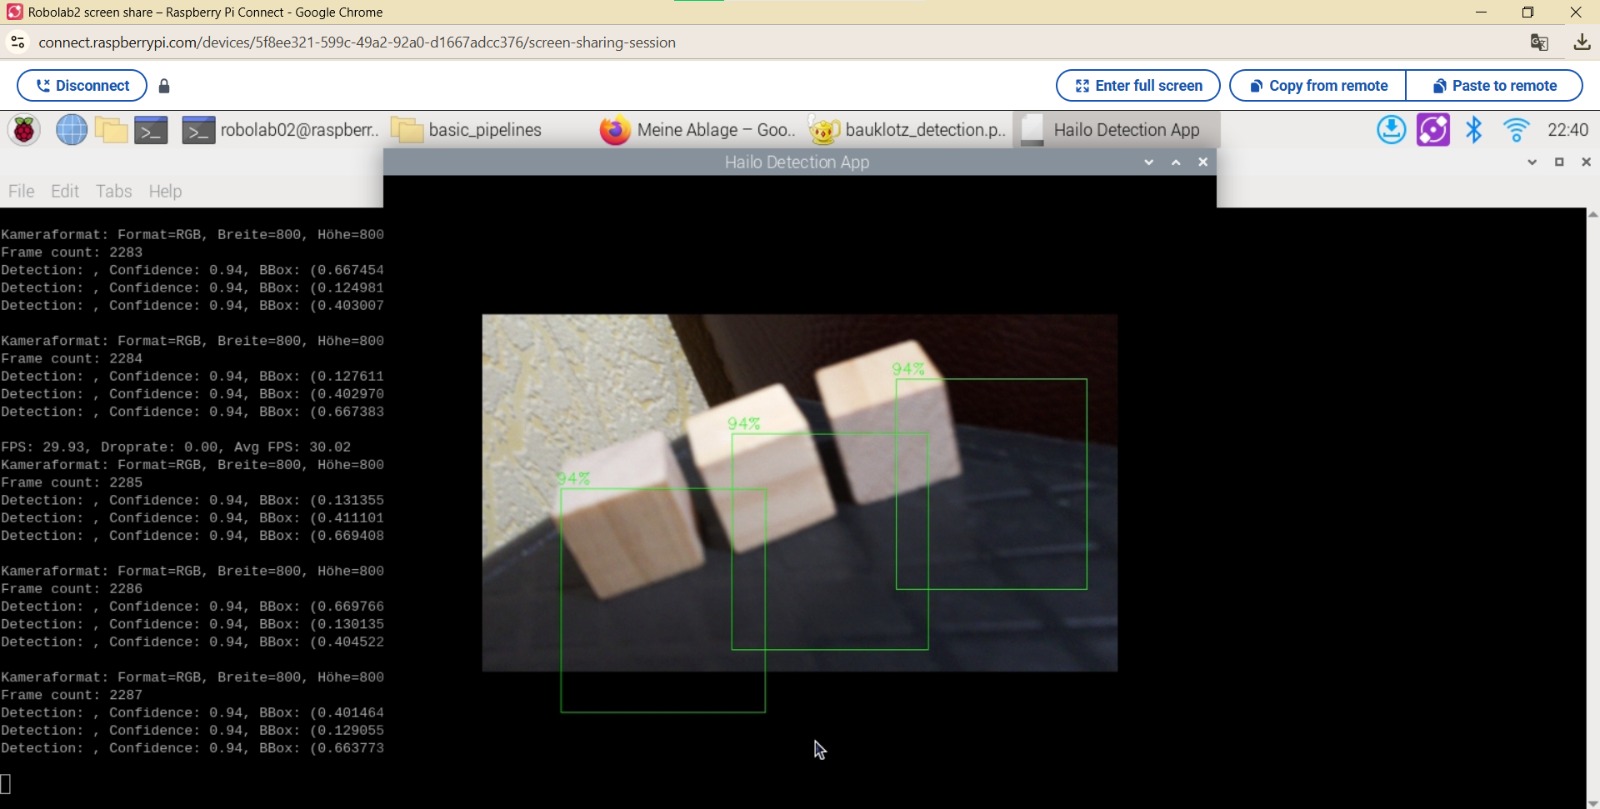The width and height of the screenshot is (1600, 809).
Task: Open the terminal Tabs menu
Action: pyautogui.click(x=113, y=191)
